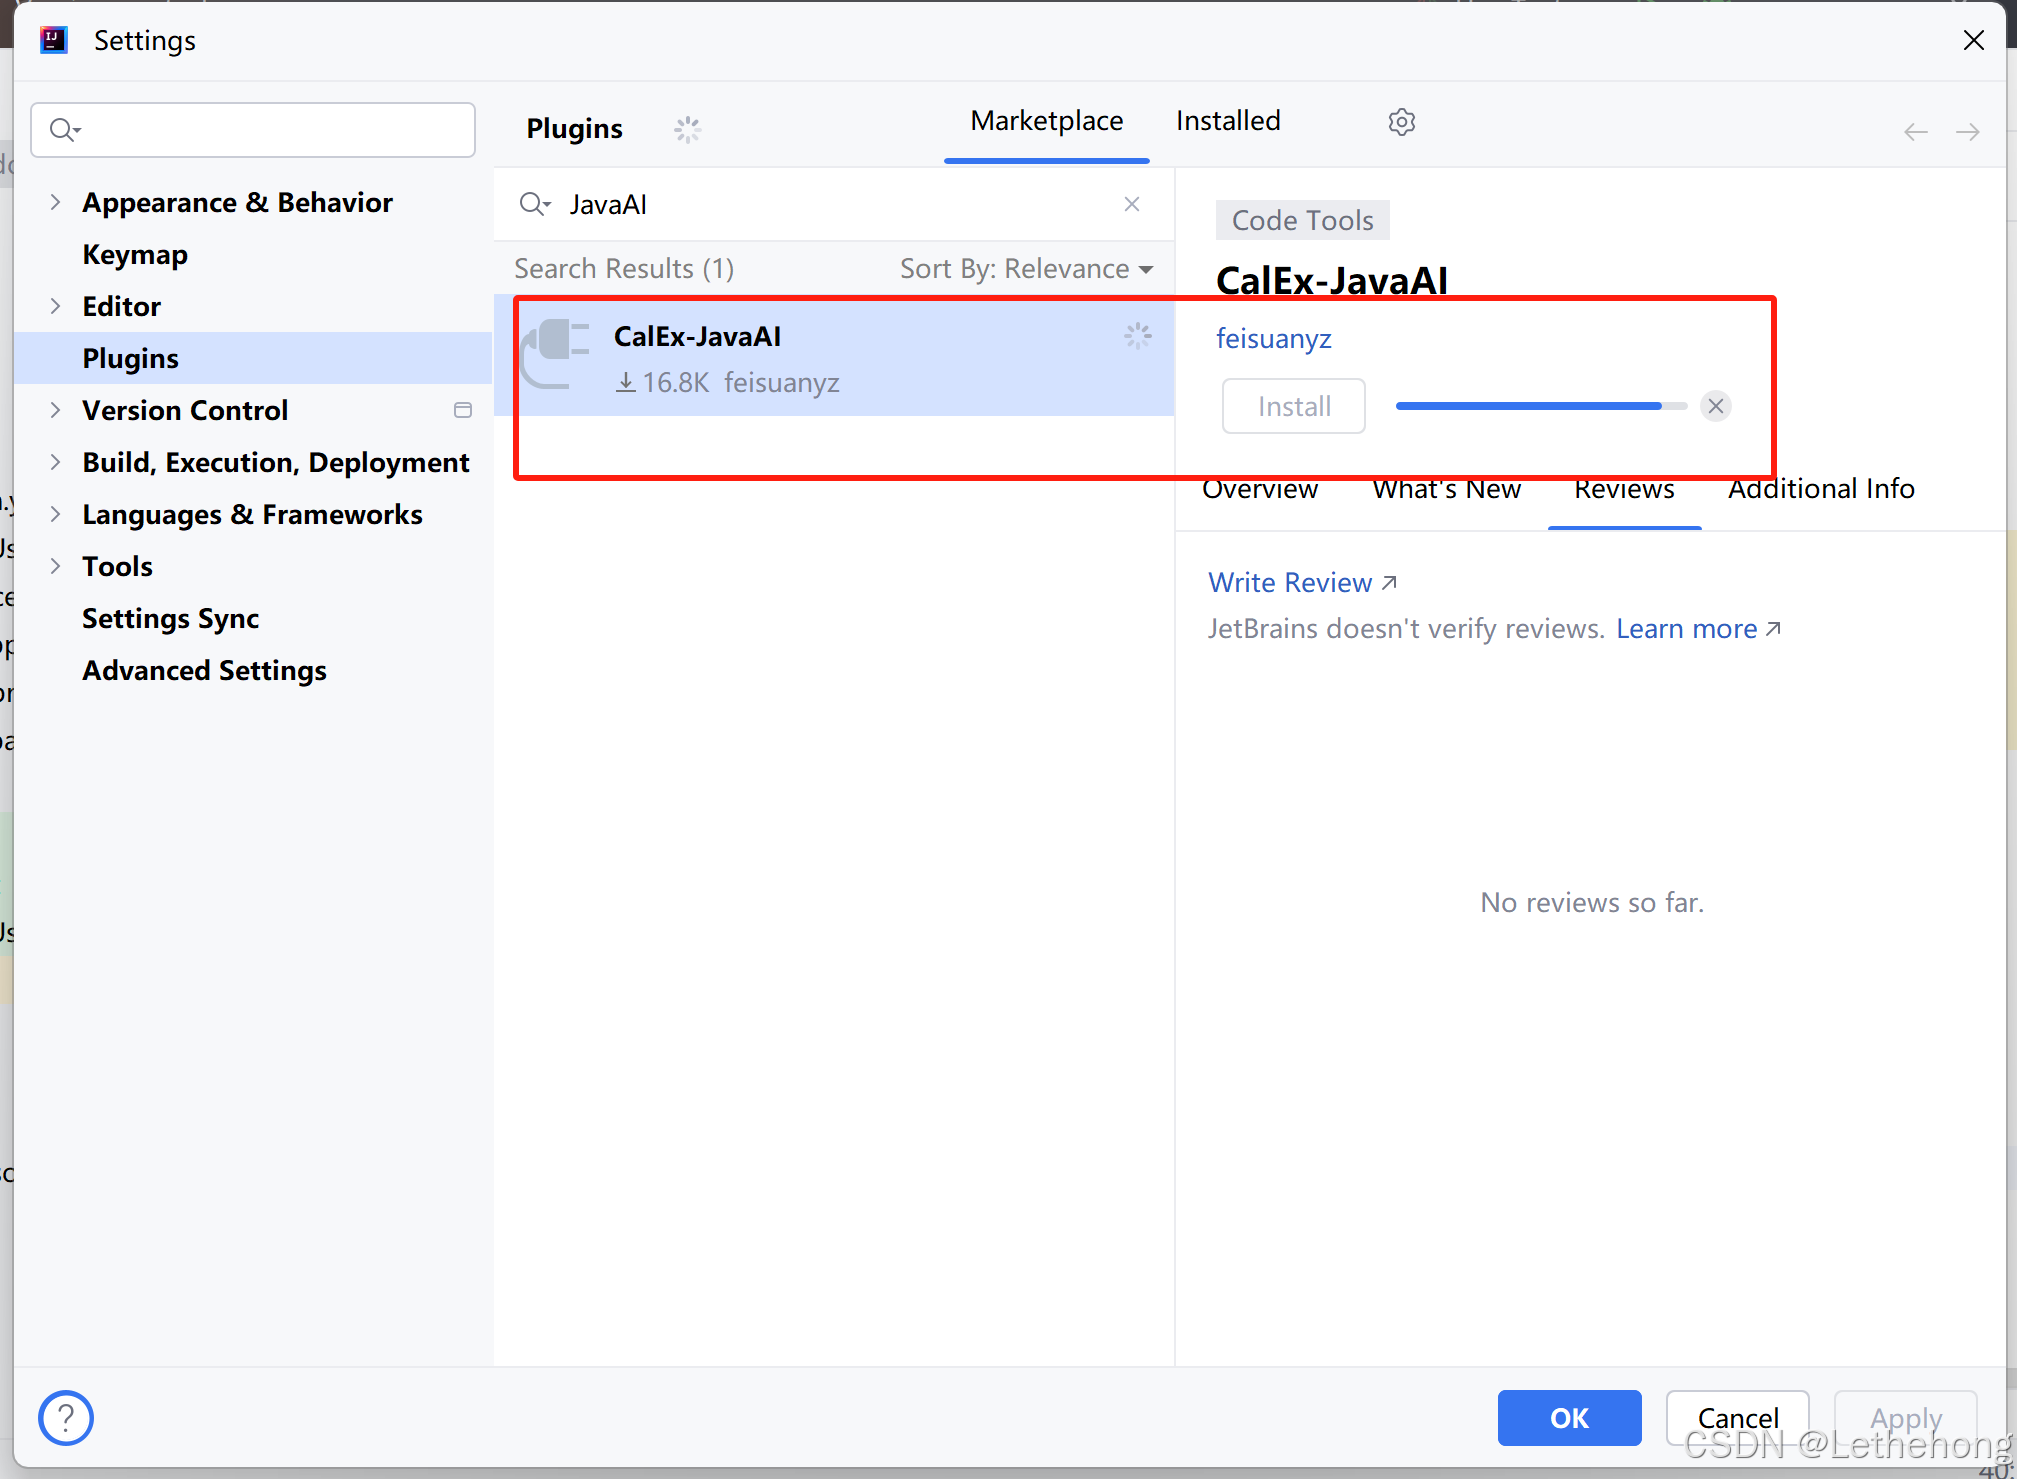The height and width of the screenshot is (1479, 2017).
Task: Click the OK button
Action: point(1569,1418)
